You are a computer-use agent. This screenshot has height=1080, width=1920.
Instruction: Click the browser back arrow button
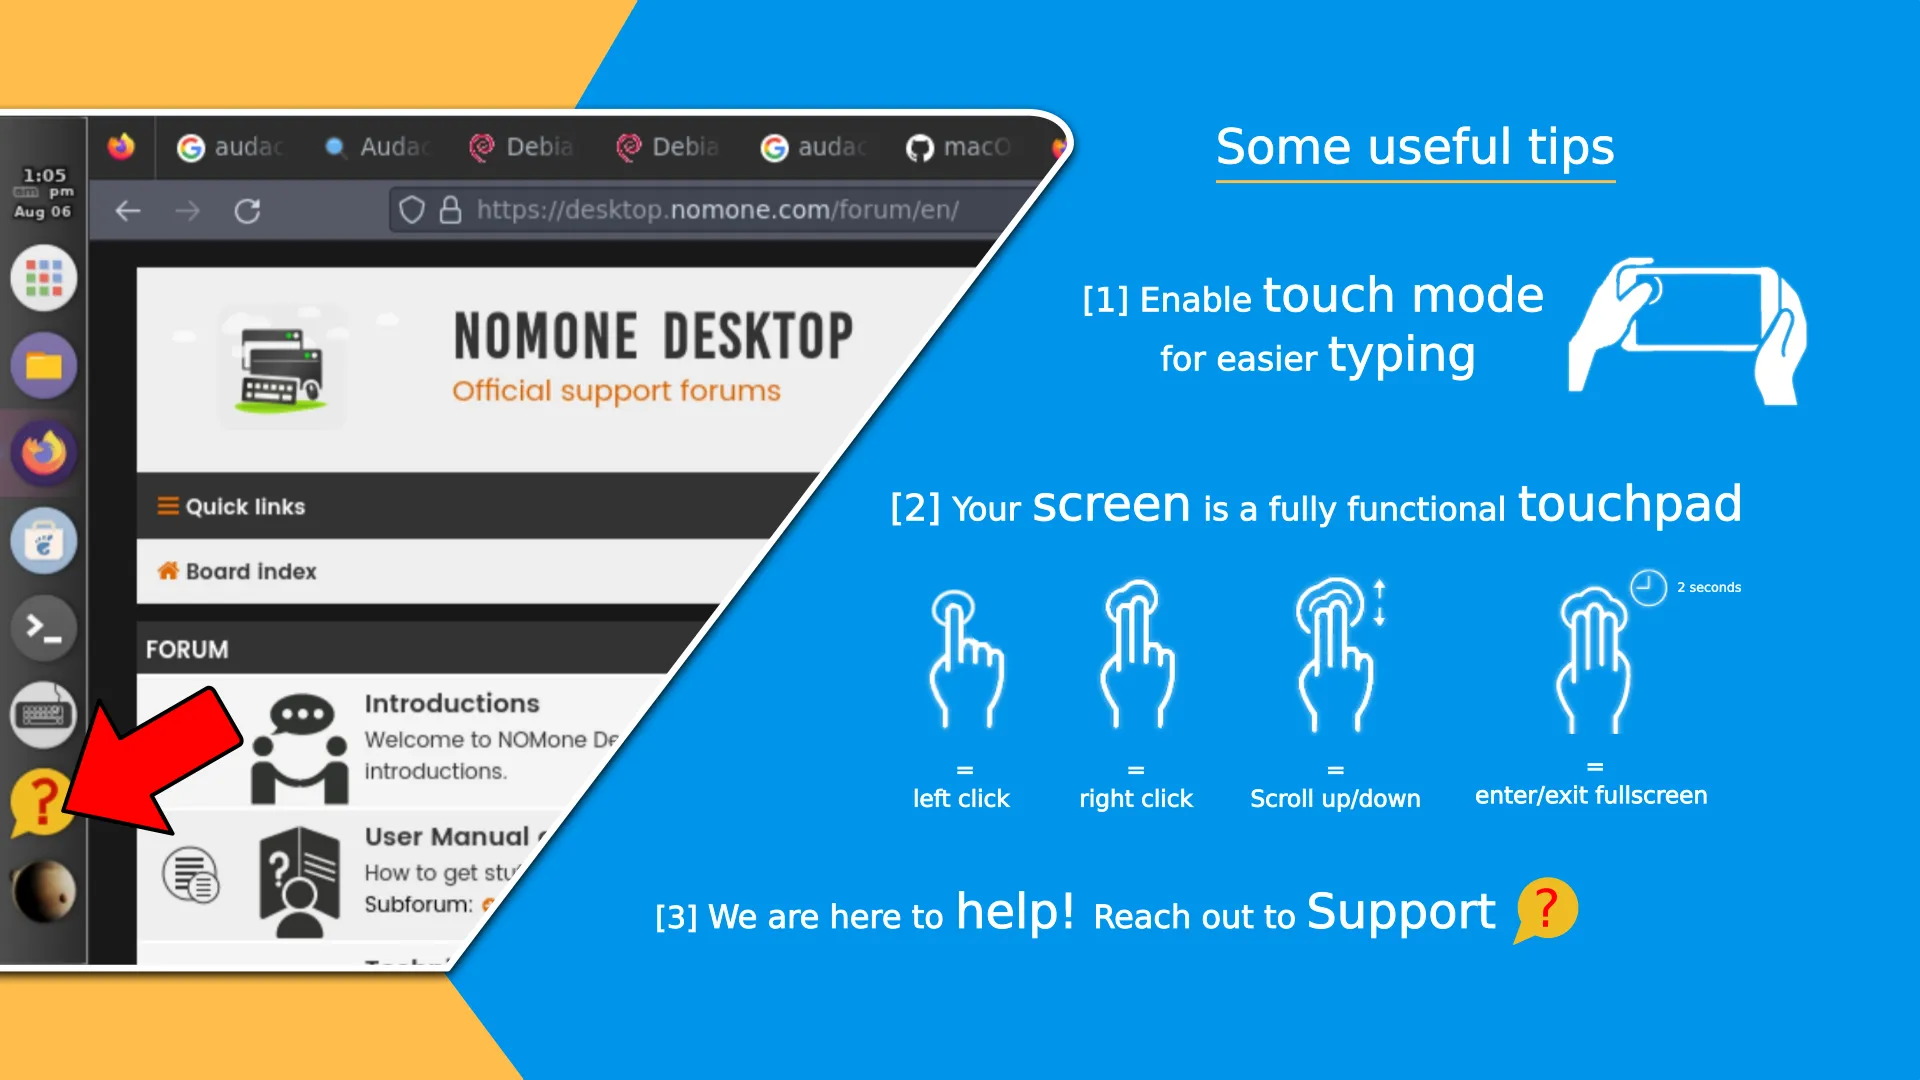click(128, 211)
